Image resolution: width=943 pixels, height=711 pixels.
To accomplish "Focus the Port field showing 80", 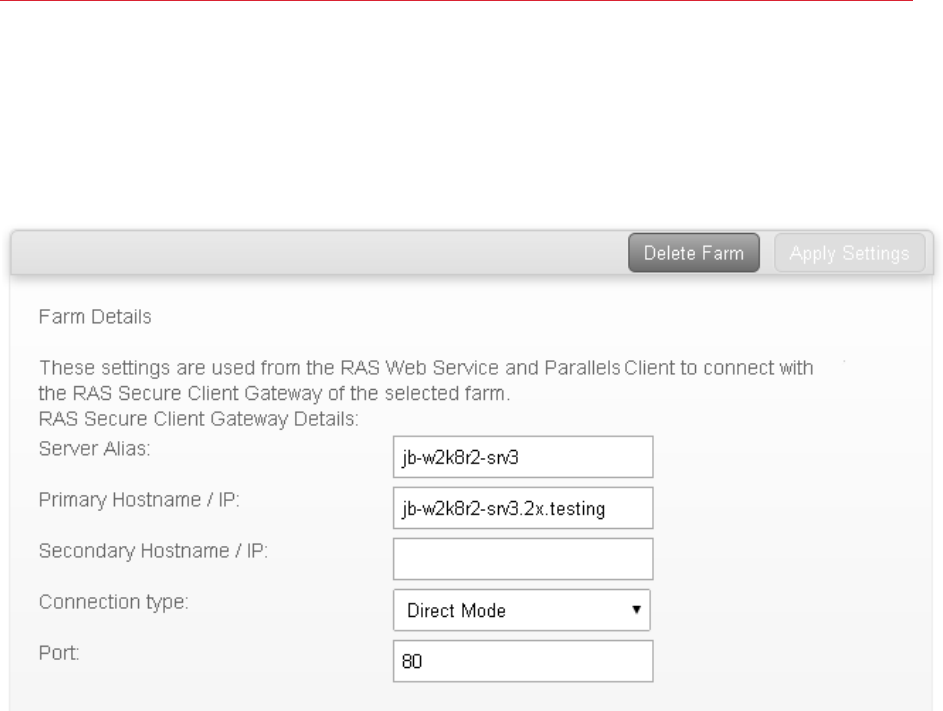I will tap(523, 661).
